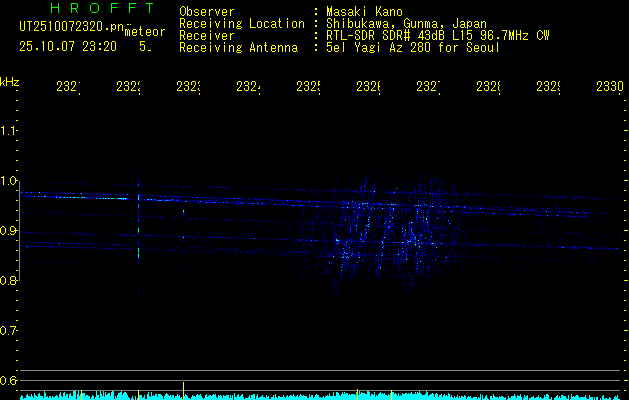Click the 0.7 frequency axis label
Image resolution: width=629 pixels, height=400 pixels.
coord(8,331)
